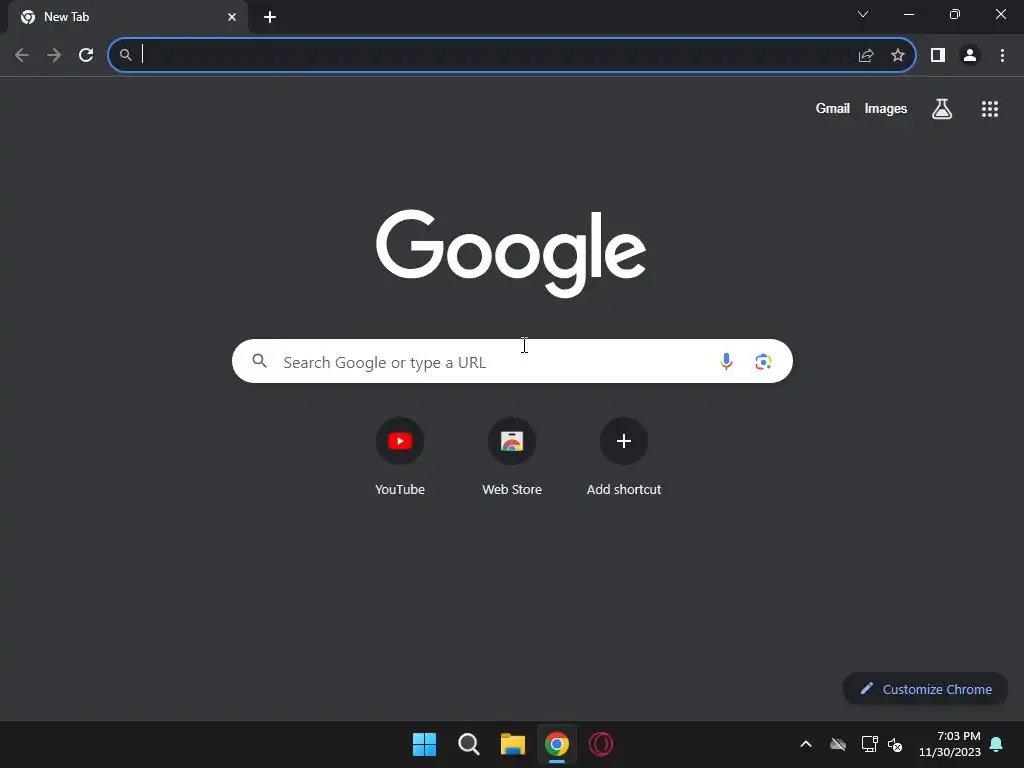
Task: Go back using the back arrow
Action: 22,56
